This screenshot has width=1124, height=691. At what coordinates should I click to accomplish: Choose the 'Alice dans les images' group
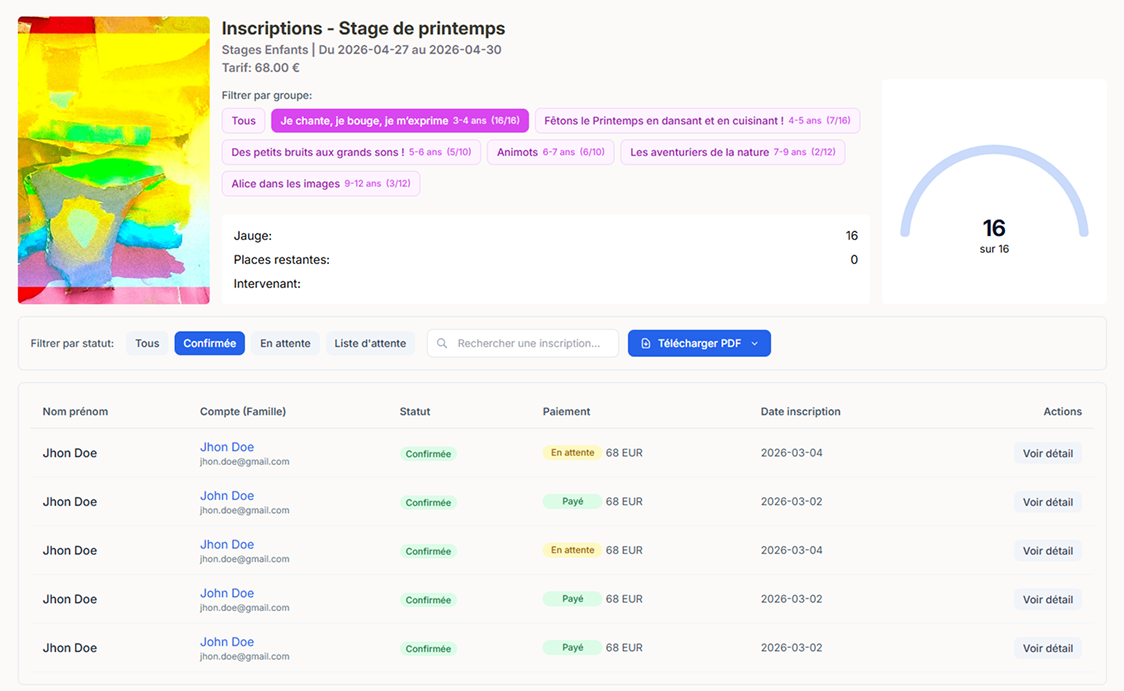pos(321,184)
